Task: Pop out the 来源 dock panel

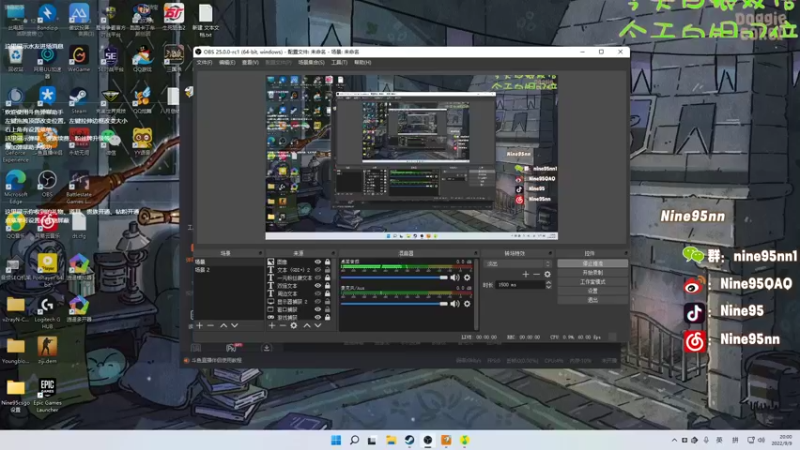Action: coord(333,253)
